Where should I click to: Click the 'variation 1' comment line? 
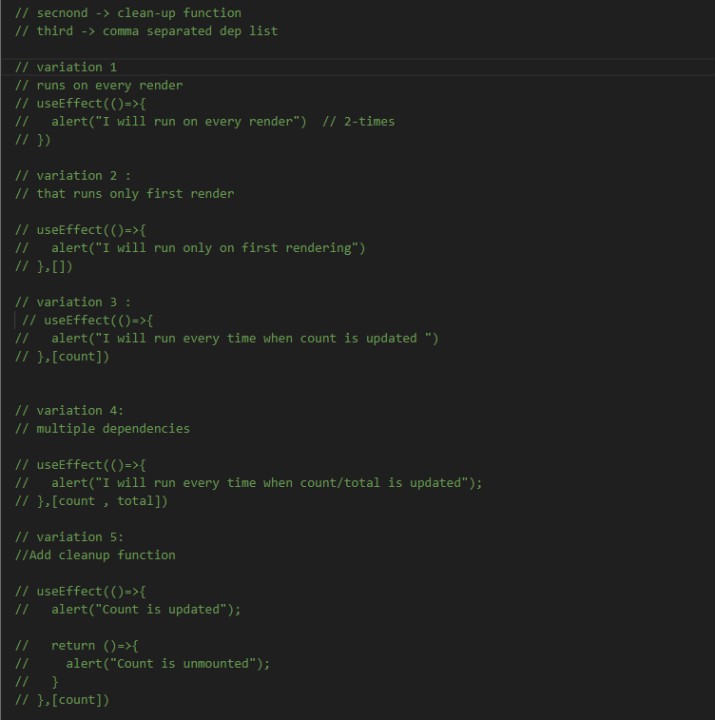[66, 67]
